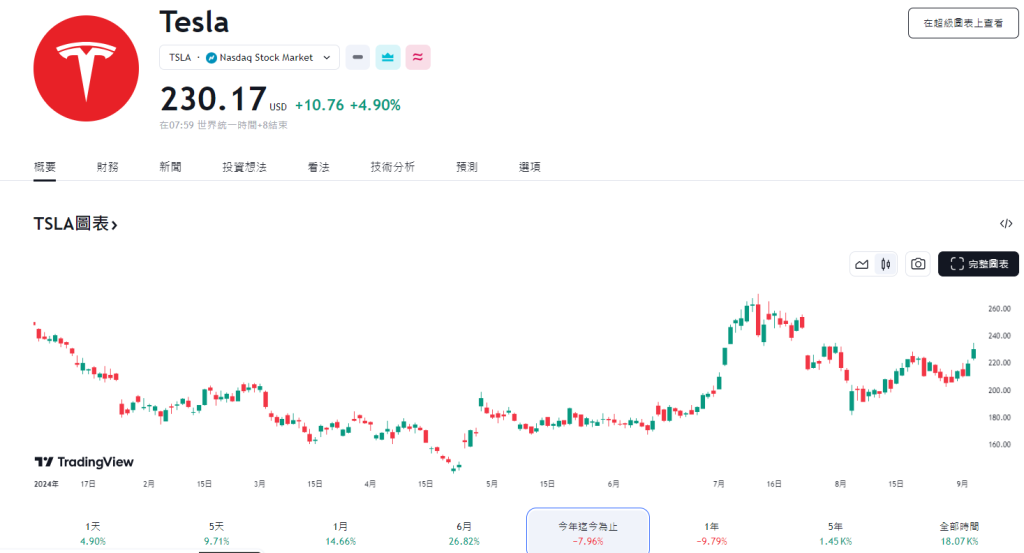Image resolution: width=1024 pixels, height=553 pixels.
Task: Select the 1年 time range
Action: [711, 533]
